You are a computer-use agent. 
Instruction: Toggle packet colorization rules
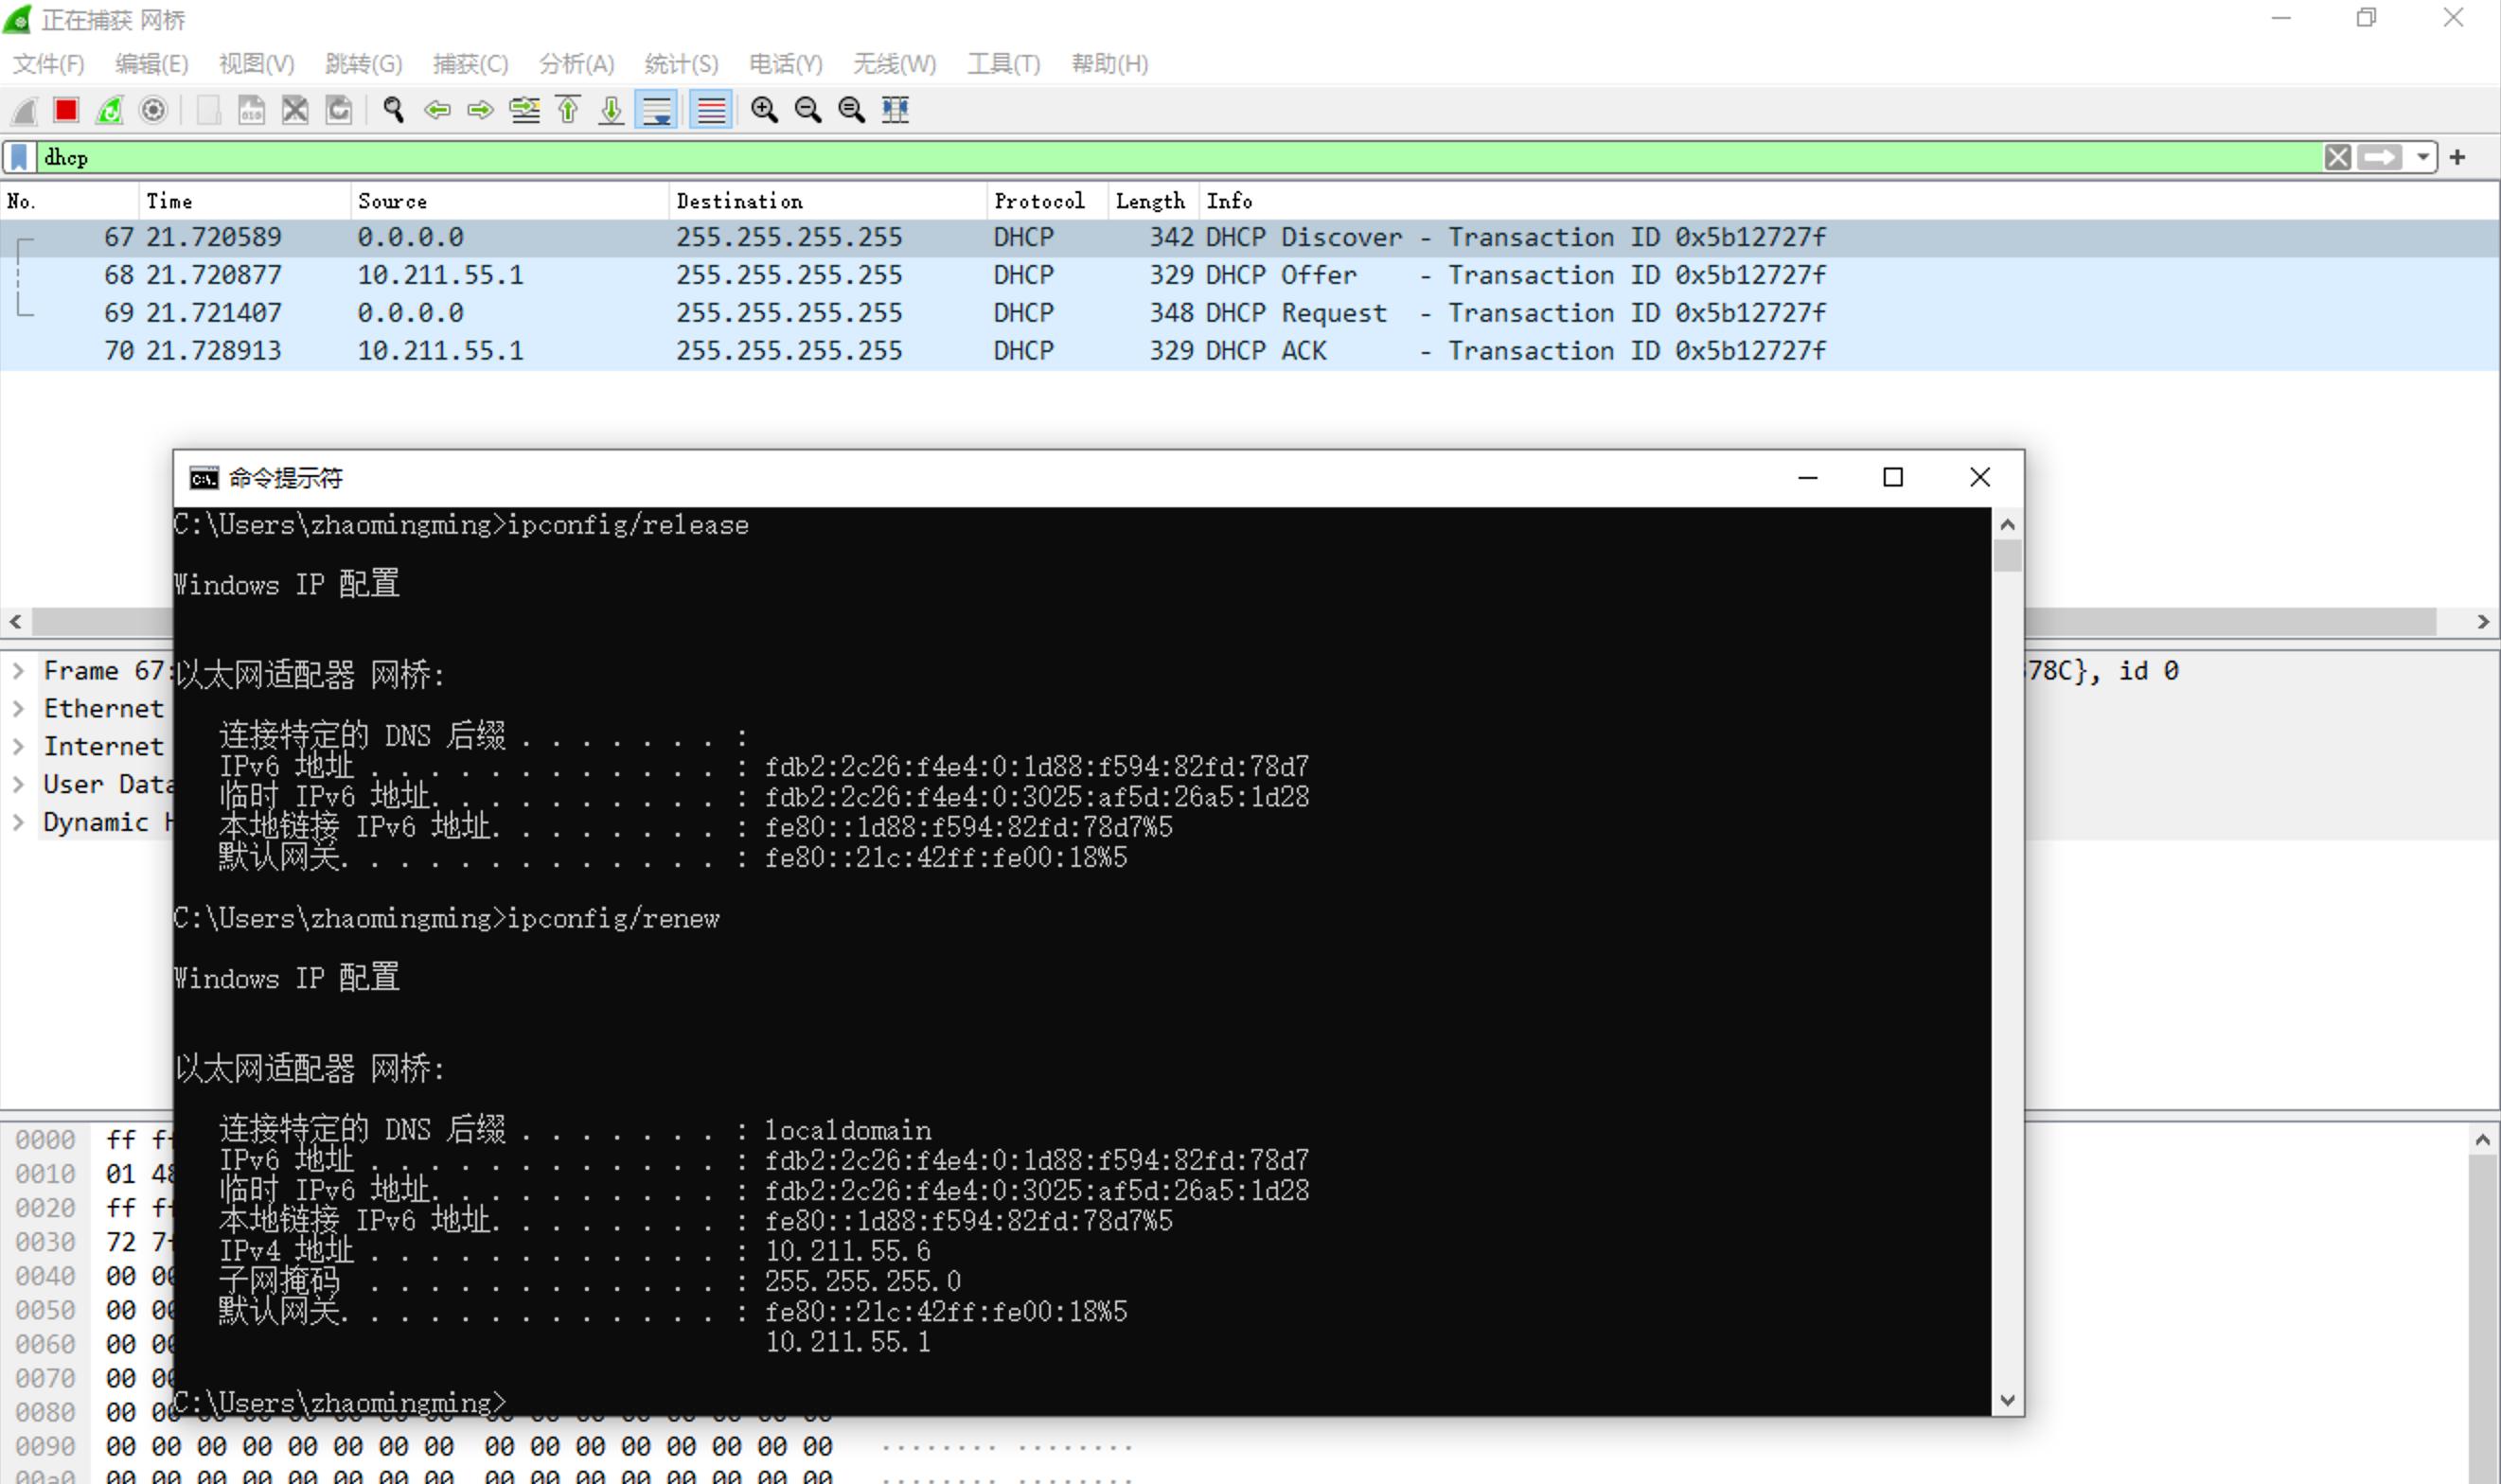point(711,110)
